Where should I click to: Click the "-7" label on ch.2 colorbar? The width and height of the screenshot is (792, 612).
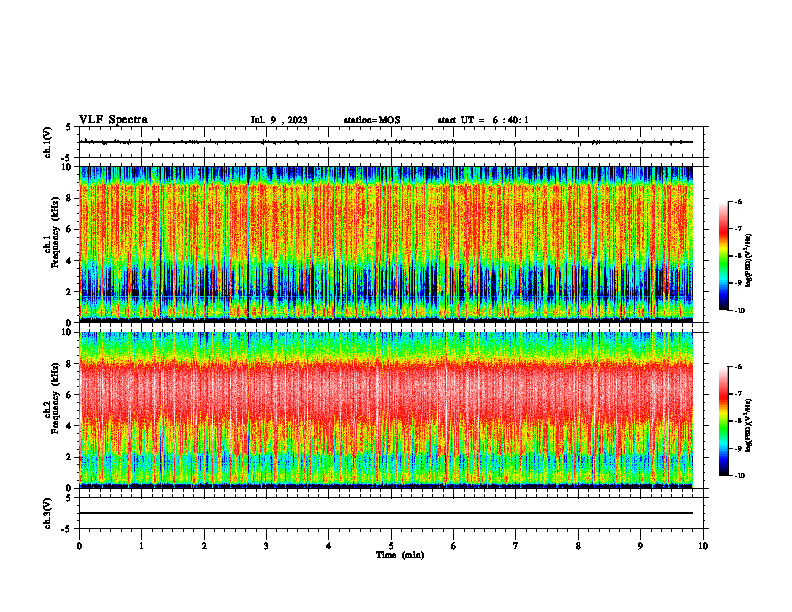[x=738, y=394]
